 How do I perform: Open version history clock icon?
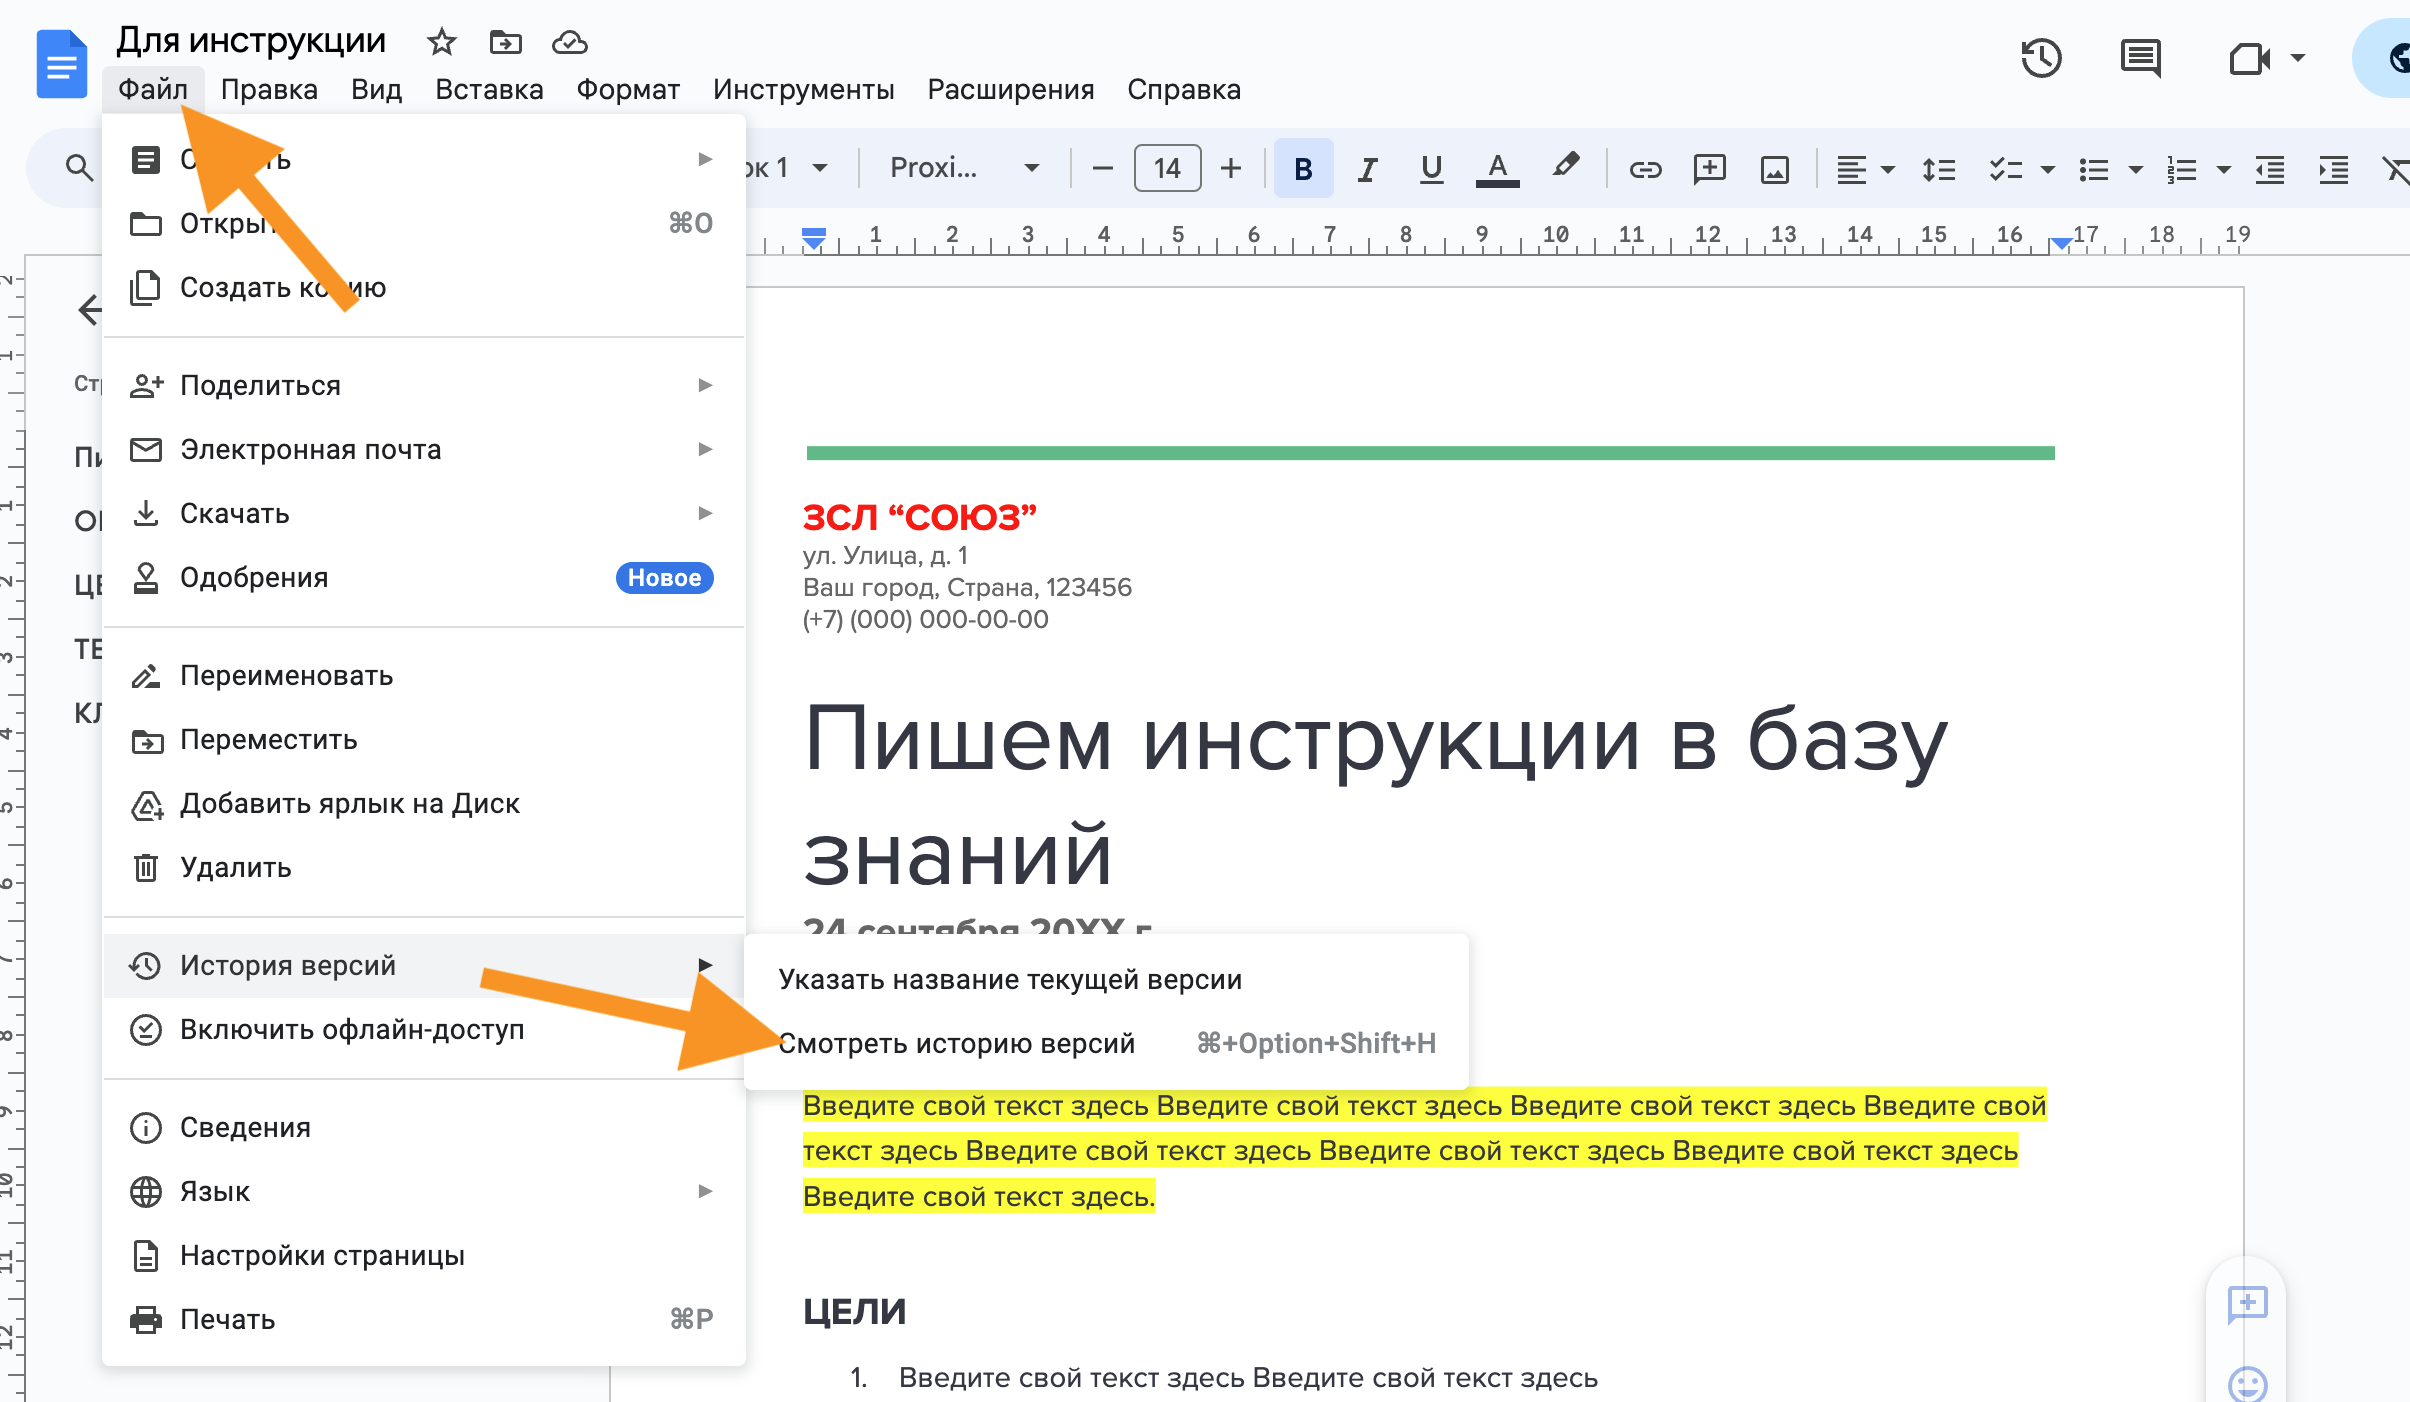pyautogui.click(x=2041, y=58)
